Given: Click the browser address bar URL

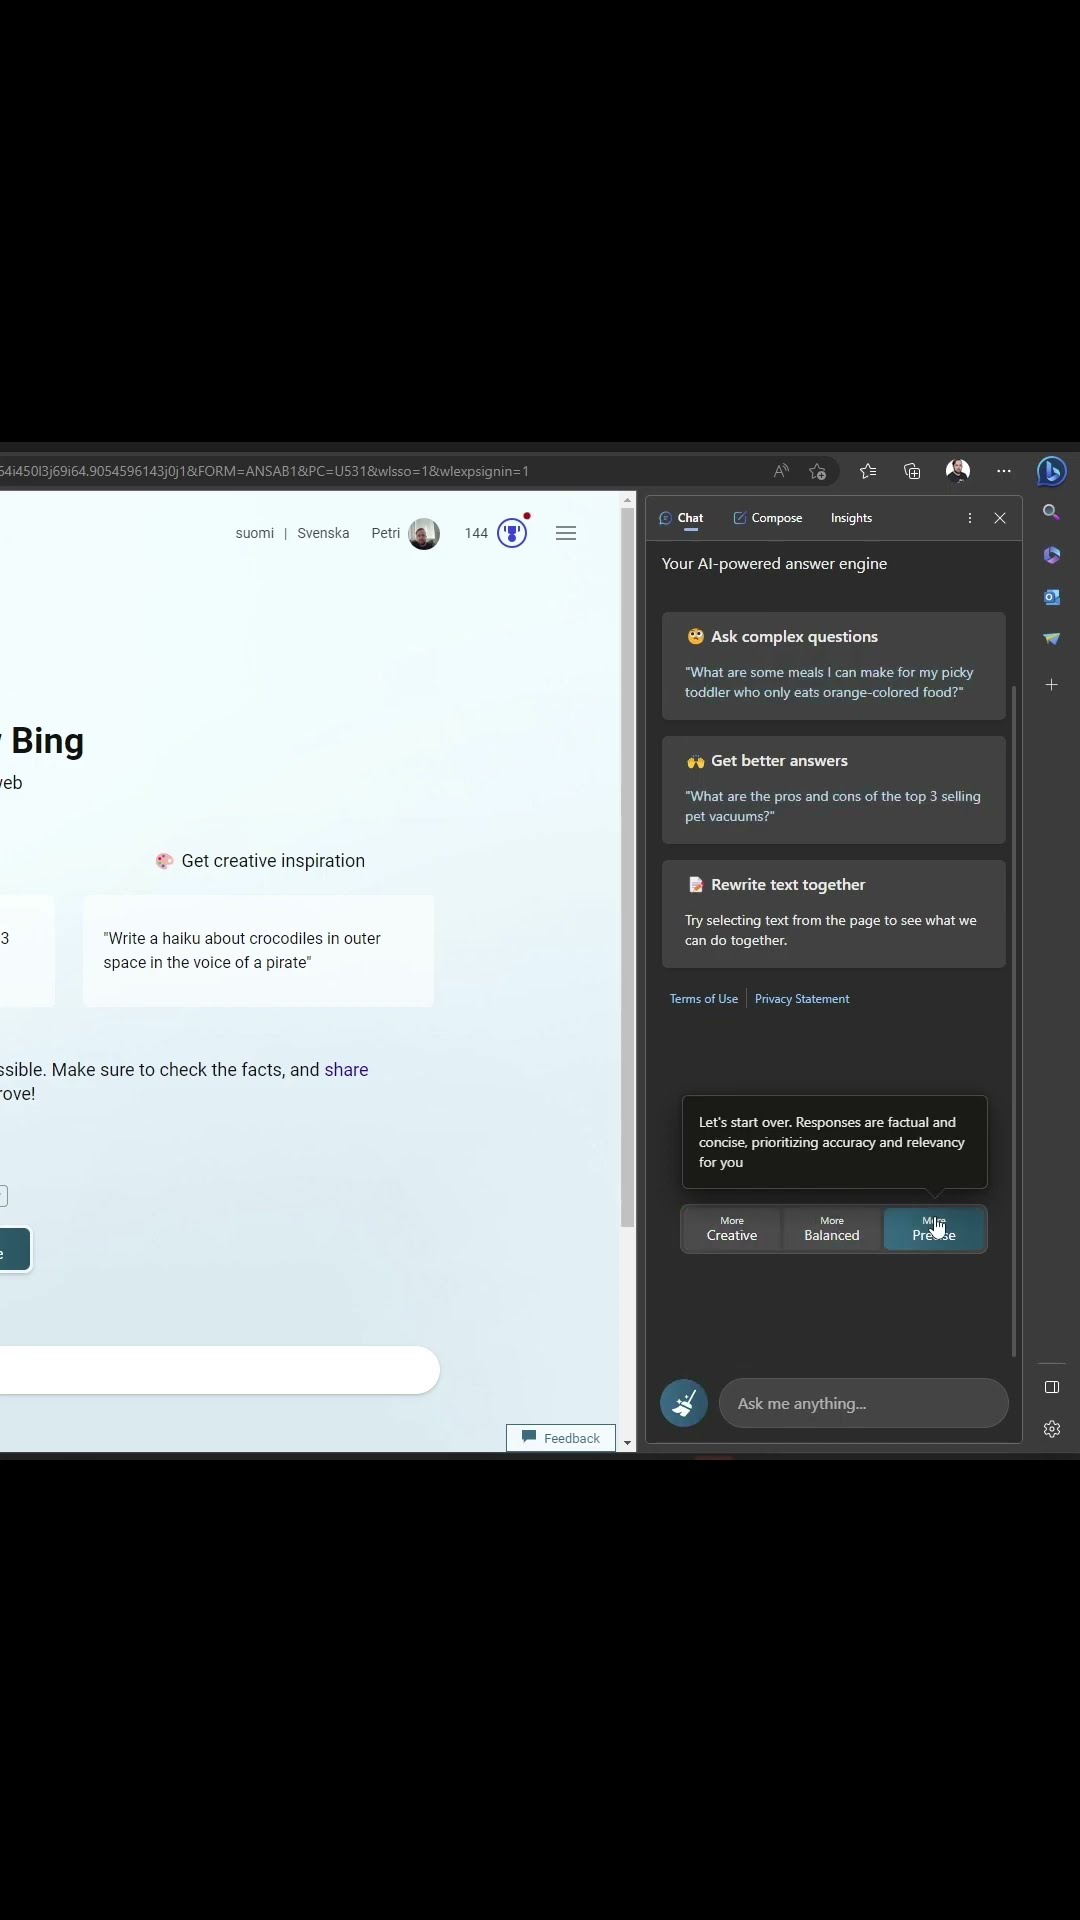Looking at the screenshot, I should pos(264,471).
